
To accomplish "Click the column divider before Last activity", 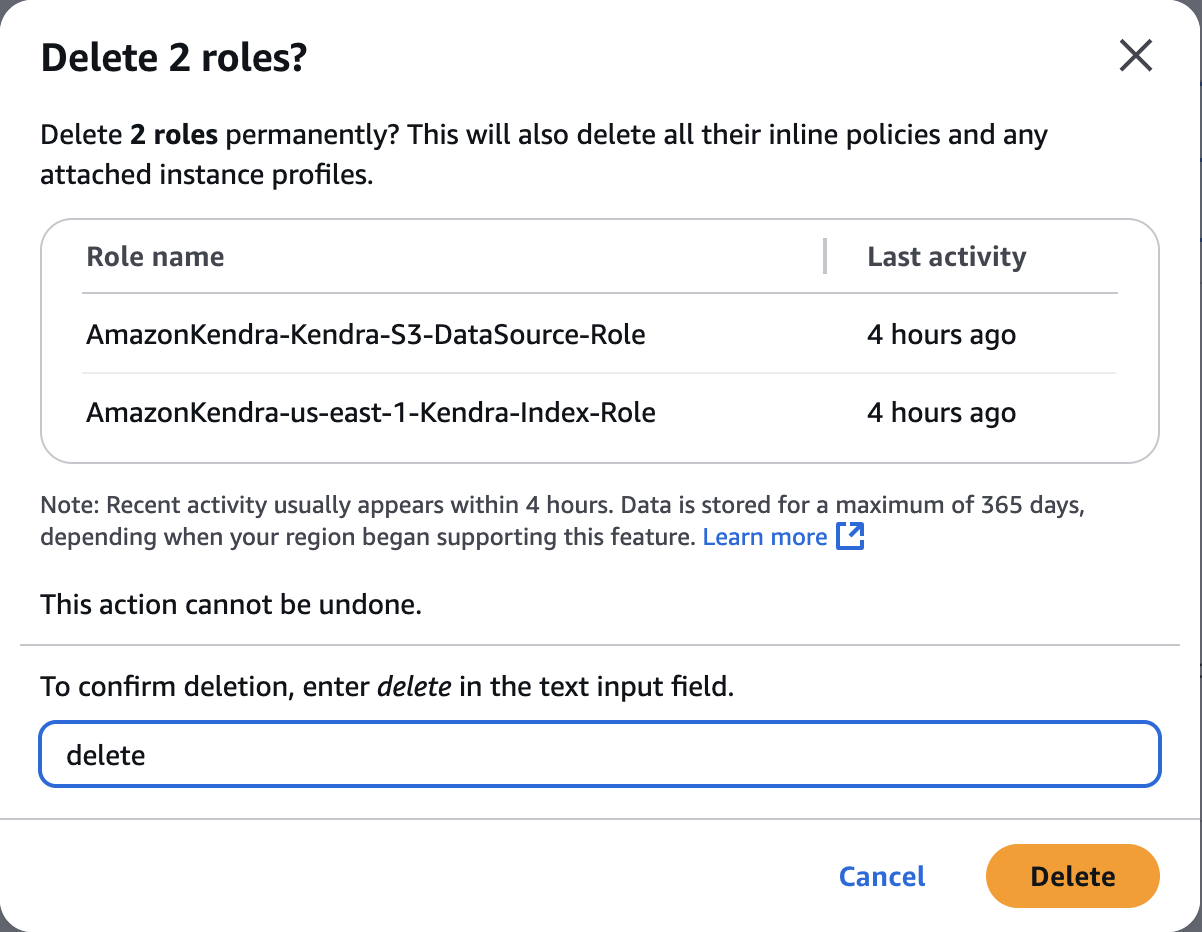I will pos(825,256).
